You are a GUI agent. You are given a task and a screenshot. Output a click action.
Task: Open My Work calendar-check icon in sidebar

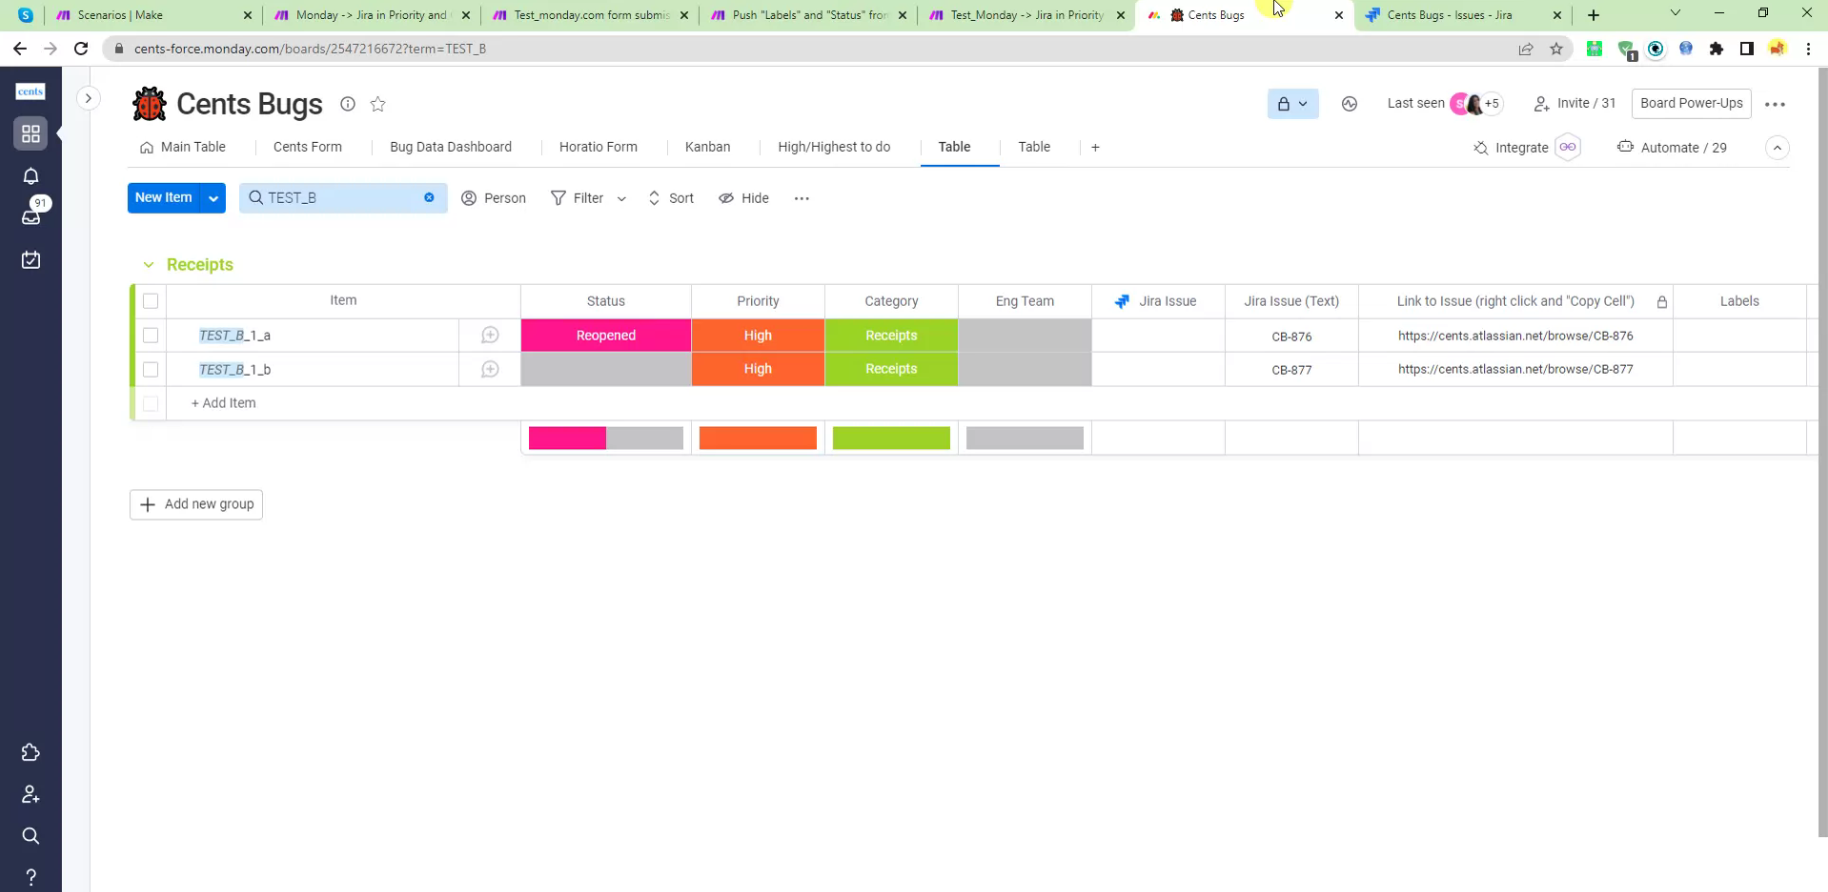(31, 260)
